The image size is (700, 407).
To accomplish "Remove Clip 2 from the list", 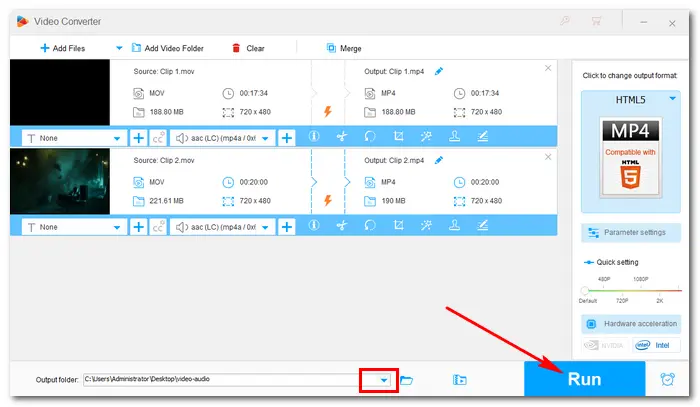I will [x=548, y=157].
